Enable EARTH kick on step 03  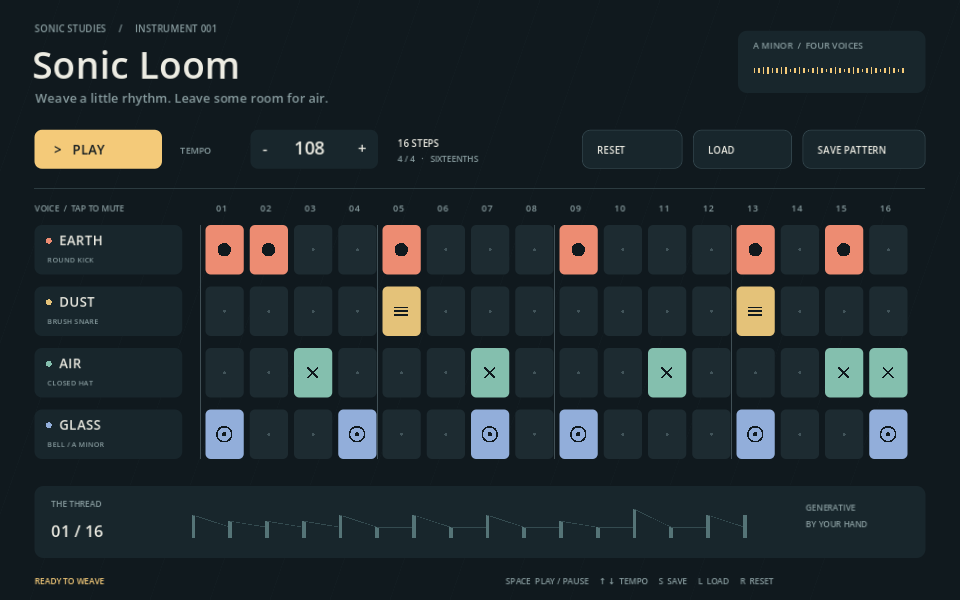(313, 250)
